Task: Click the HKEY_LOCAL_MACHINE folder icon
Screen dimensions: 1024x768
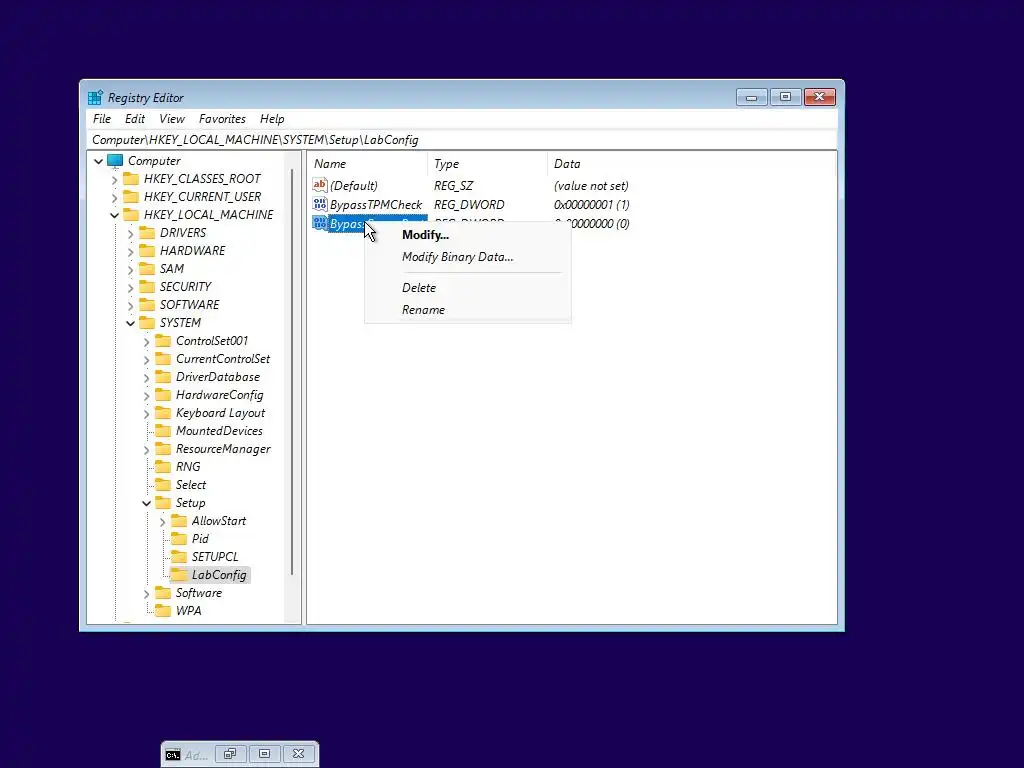Action: [x=131, y=215]
